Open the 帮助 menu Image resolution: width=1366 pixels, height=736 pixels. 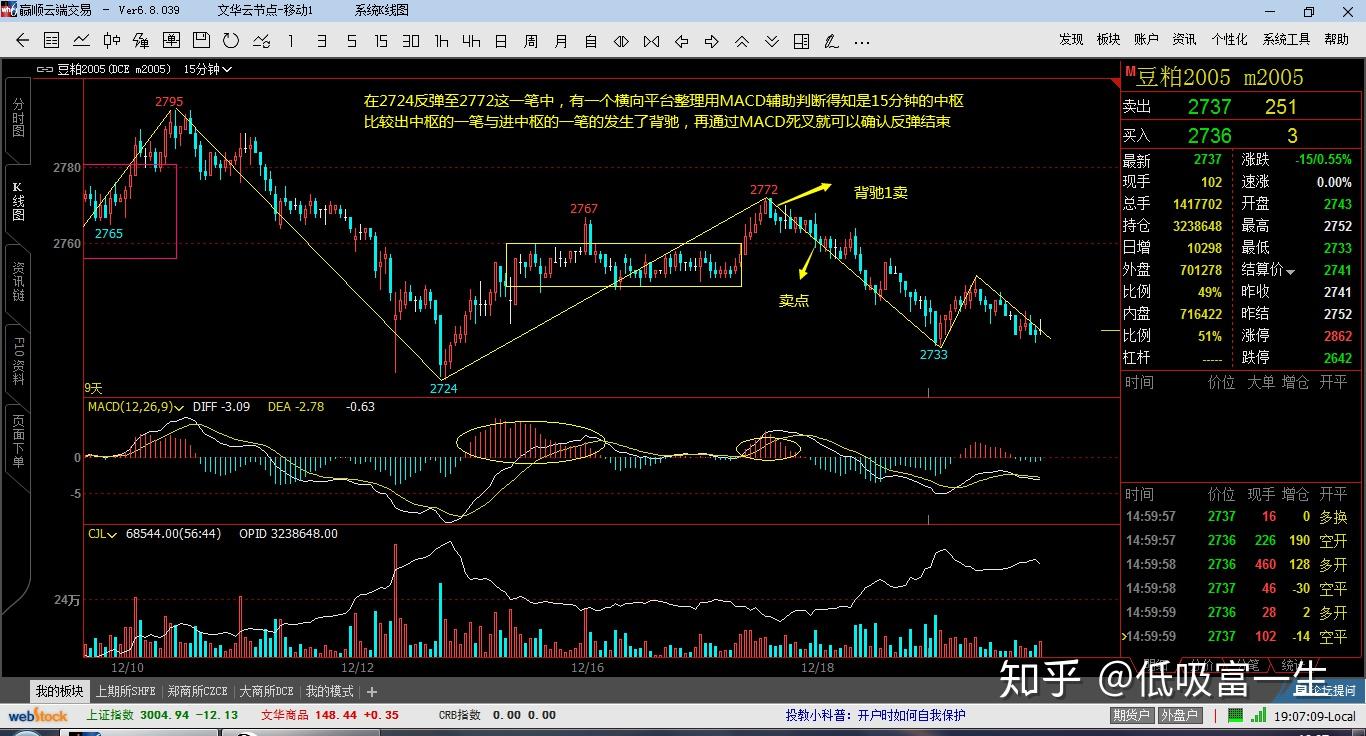(x=1336, y=40)
